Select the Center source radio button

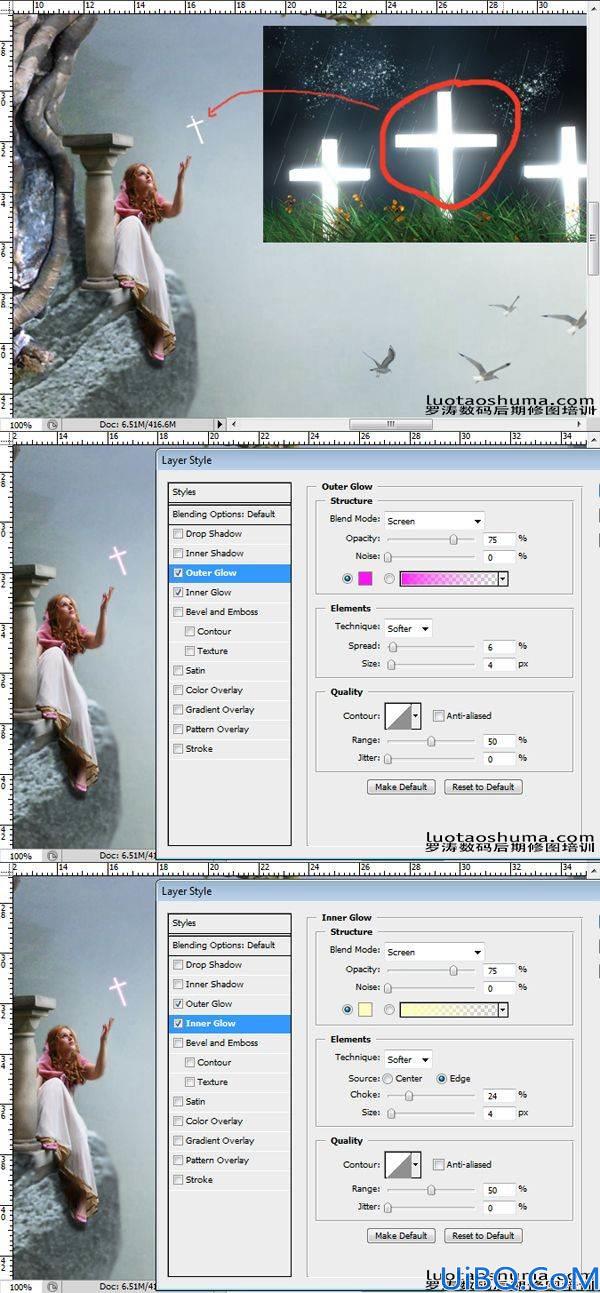coord(388,1078)
